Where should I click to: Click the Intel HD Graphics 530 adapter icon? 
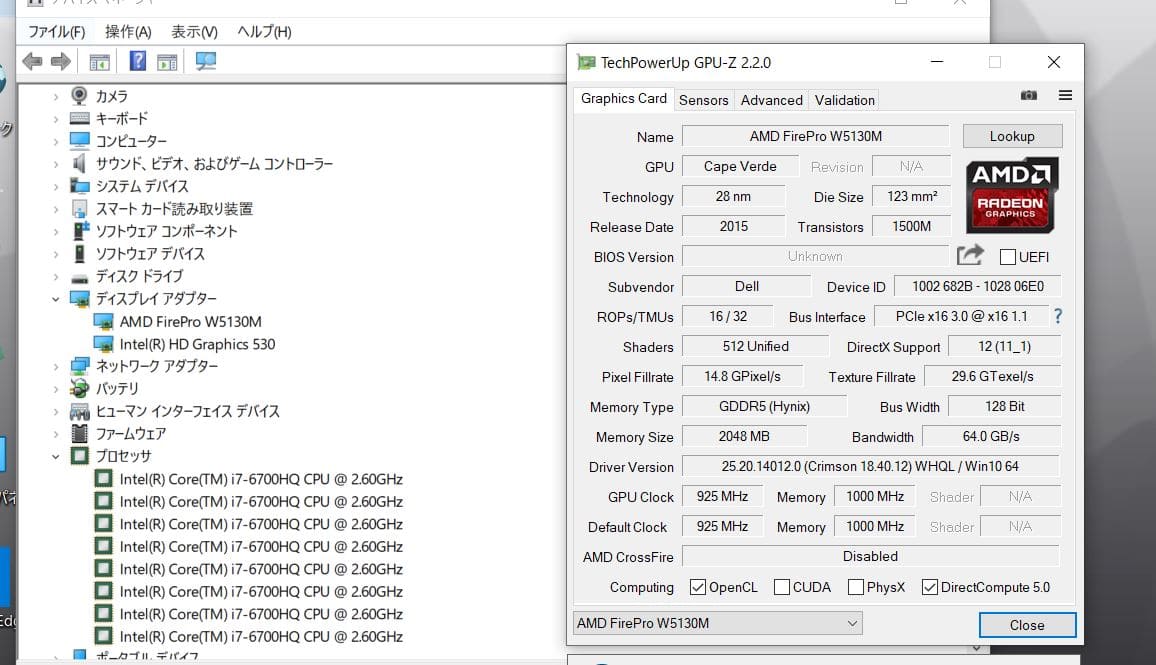[x=103, y=344]
